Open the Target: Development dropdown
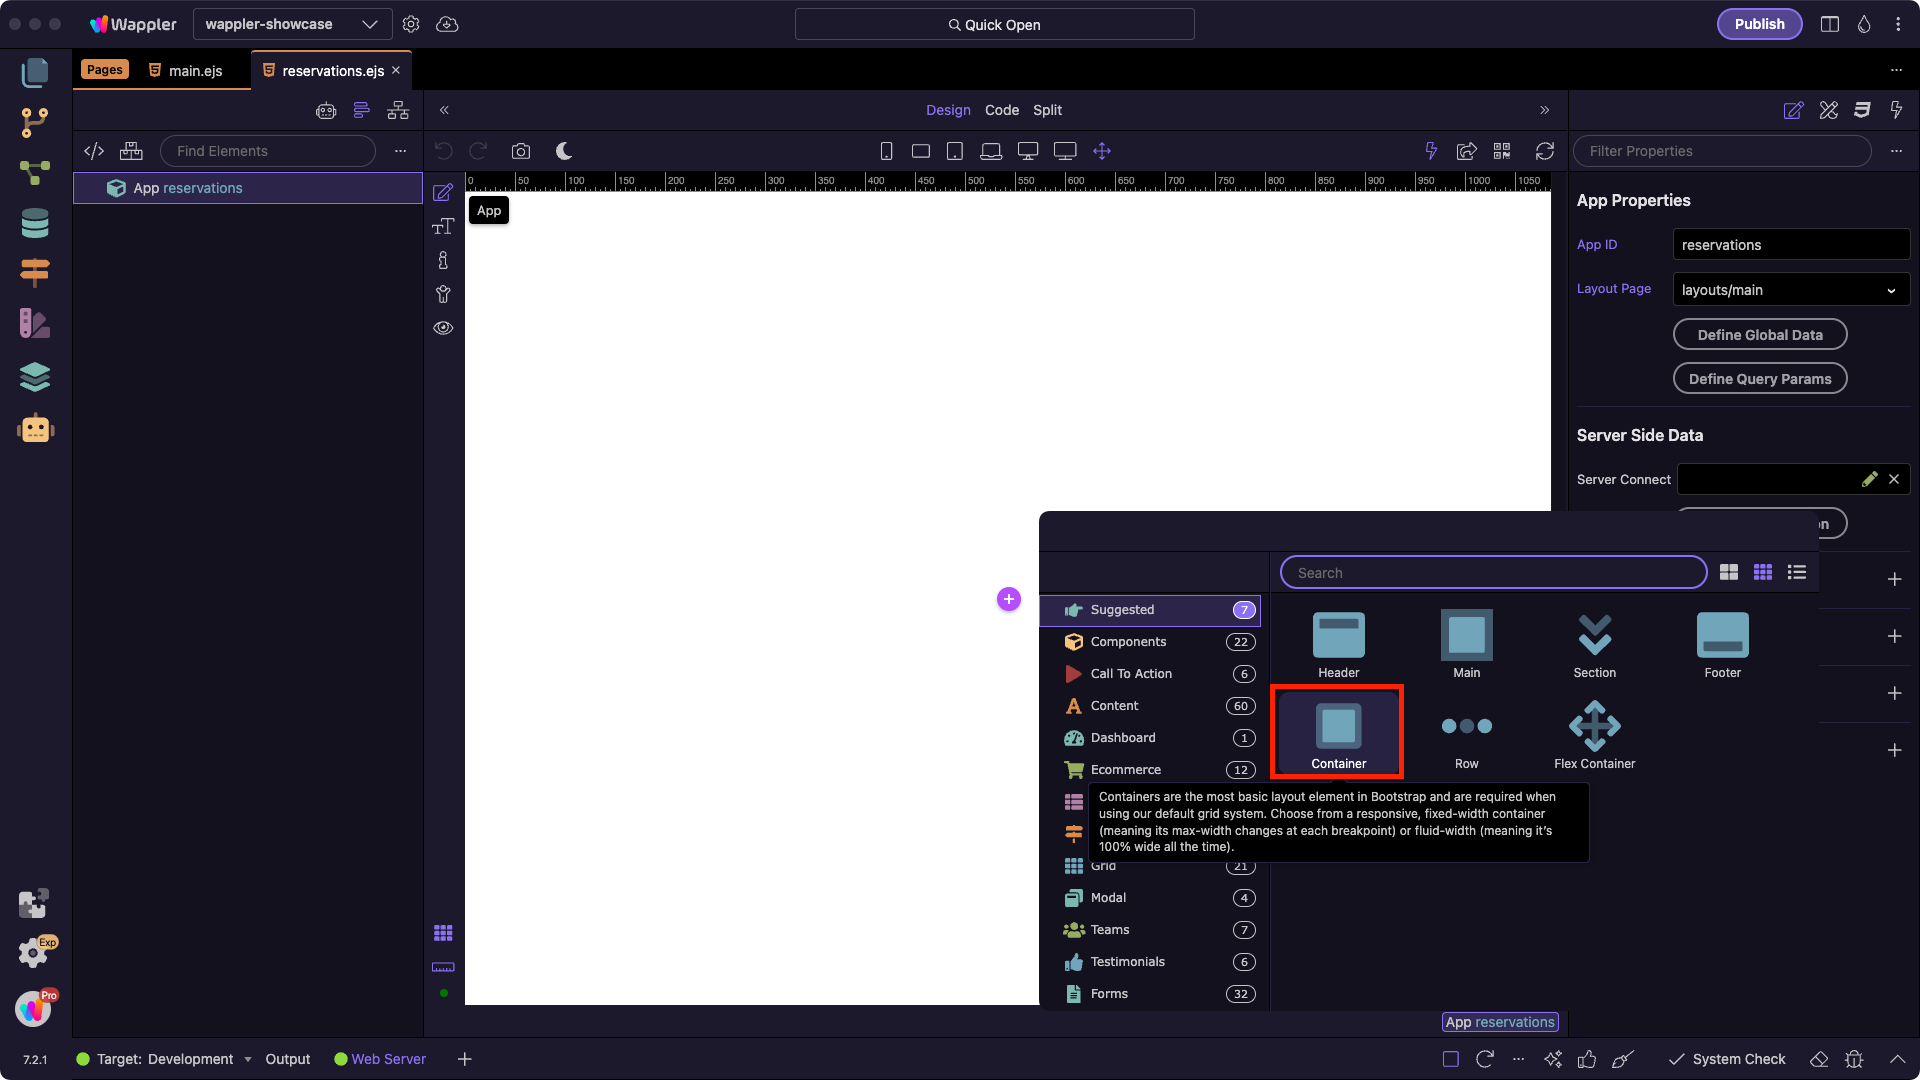 tap(165, 1059)
